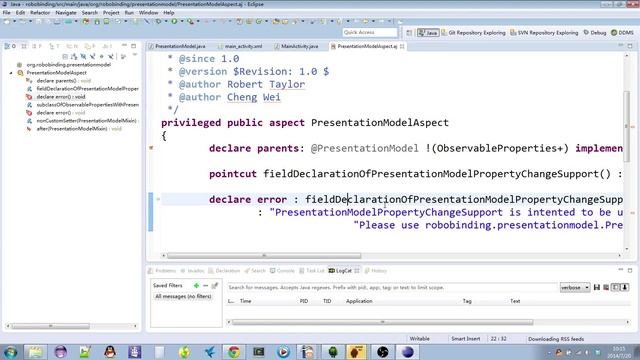Open the External Tools dropdown arrow
The height and width of the screenshot is (360, 640).
coord(198,21)
